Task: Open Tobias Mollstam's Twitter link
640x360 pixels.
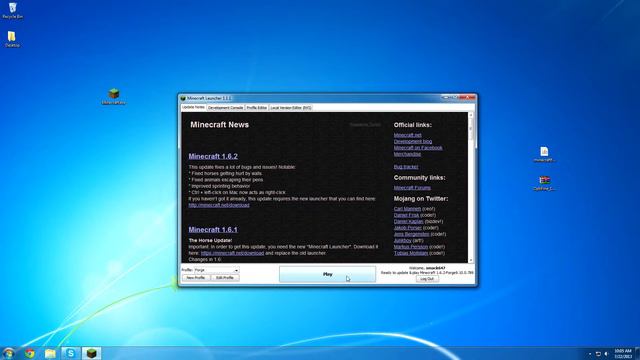Action: [x=411, y=253]
